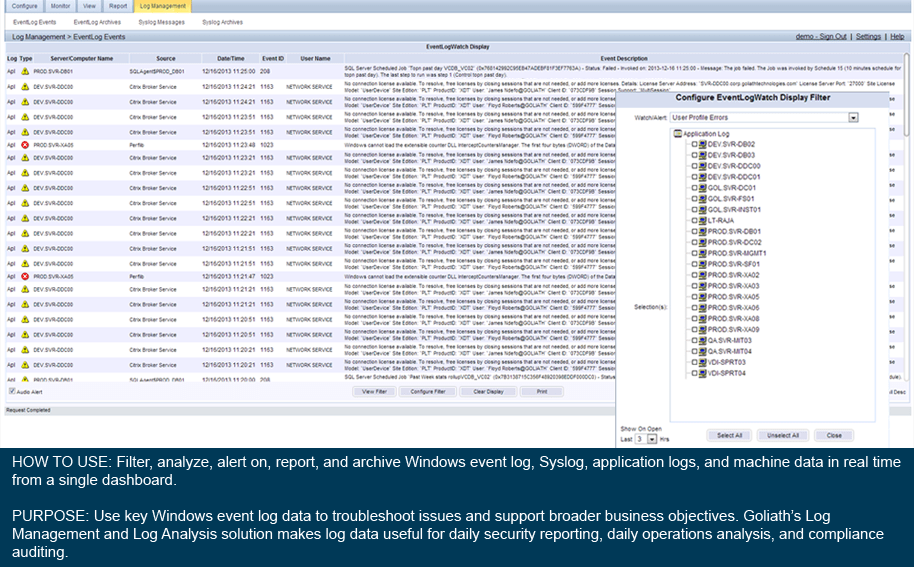
Task: Open the Settings link
Action: (x=868, y=36)
